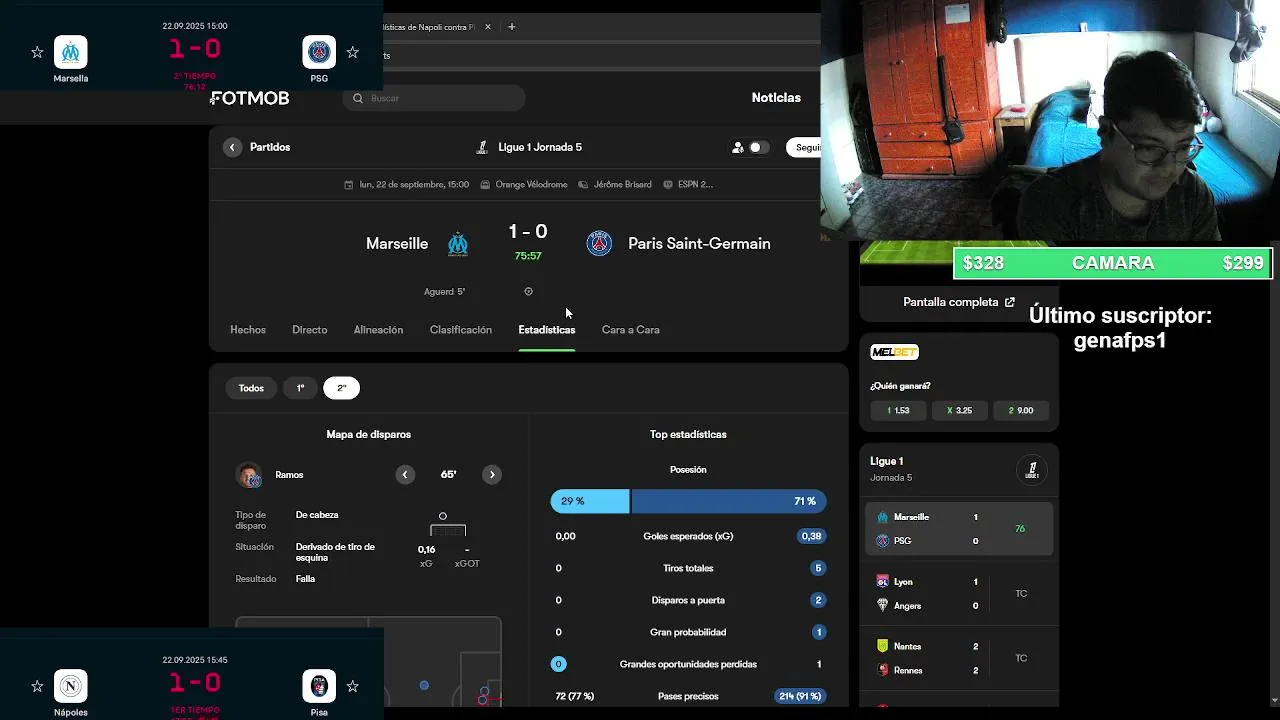1280x720 pixels.
Task: Favorite Pisa with star in overlay
Action: pos(352,686)
